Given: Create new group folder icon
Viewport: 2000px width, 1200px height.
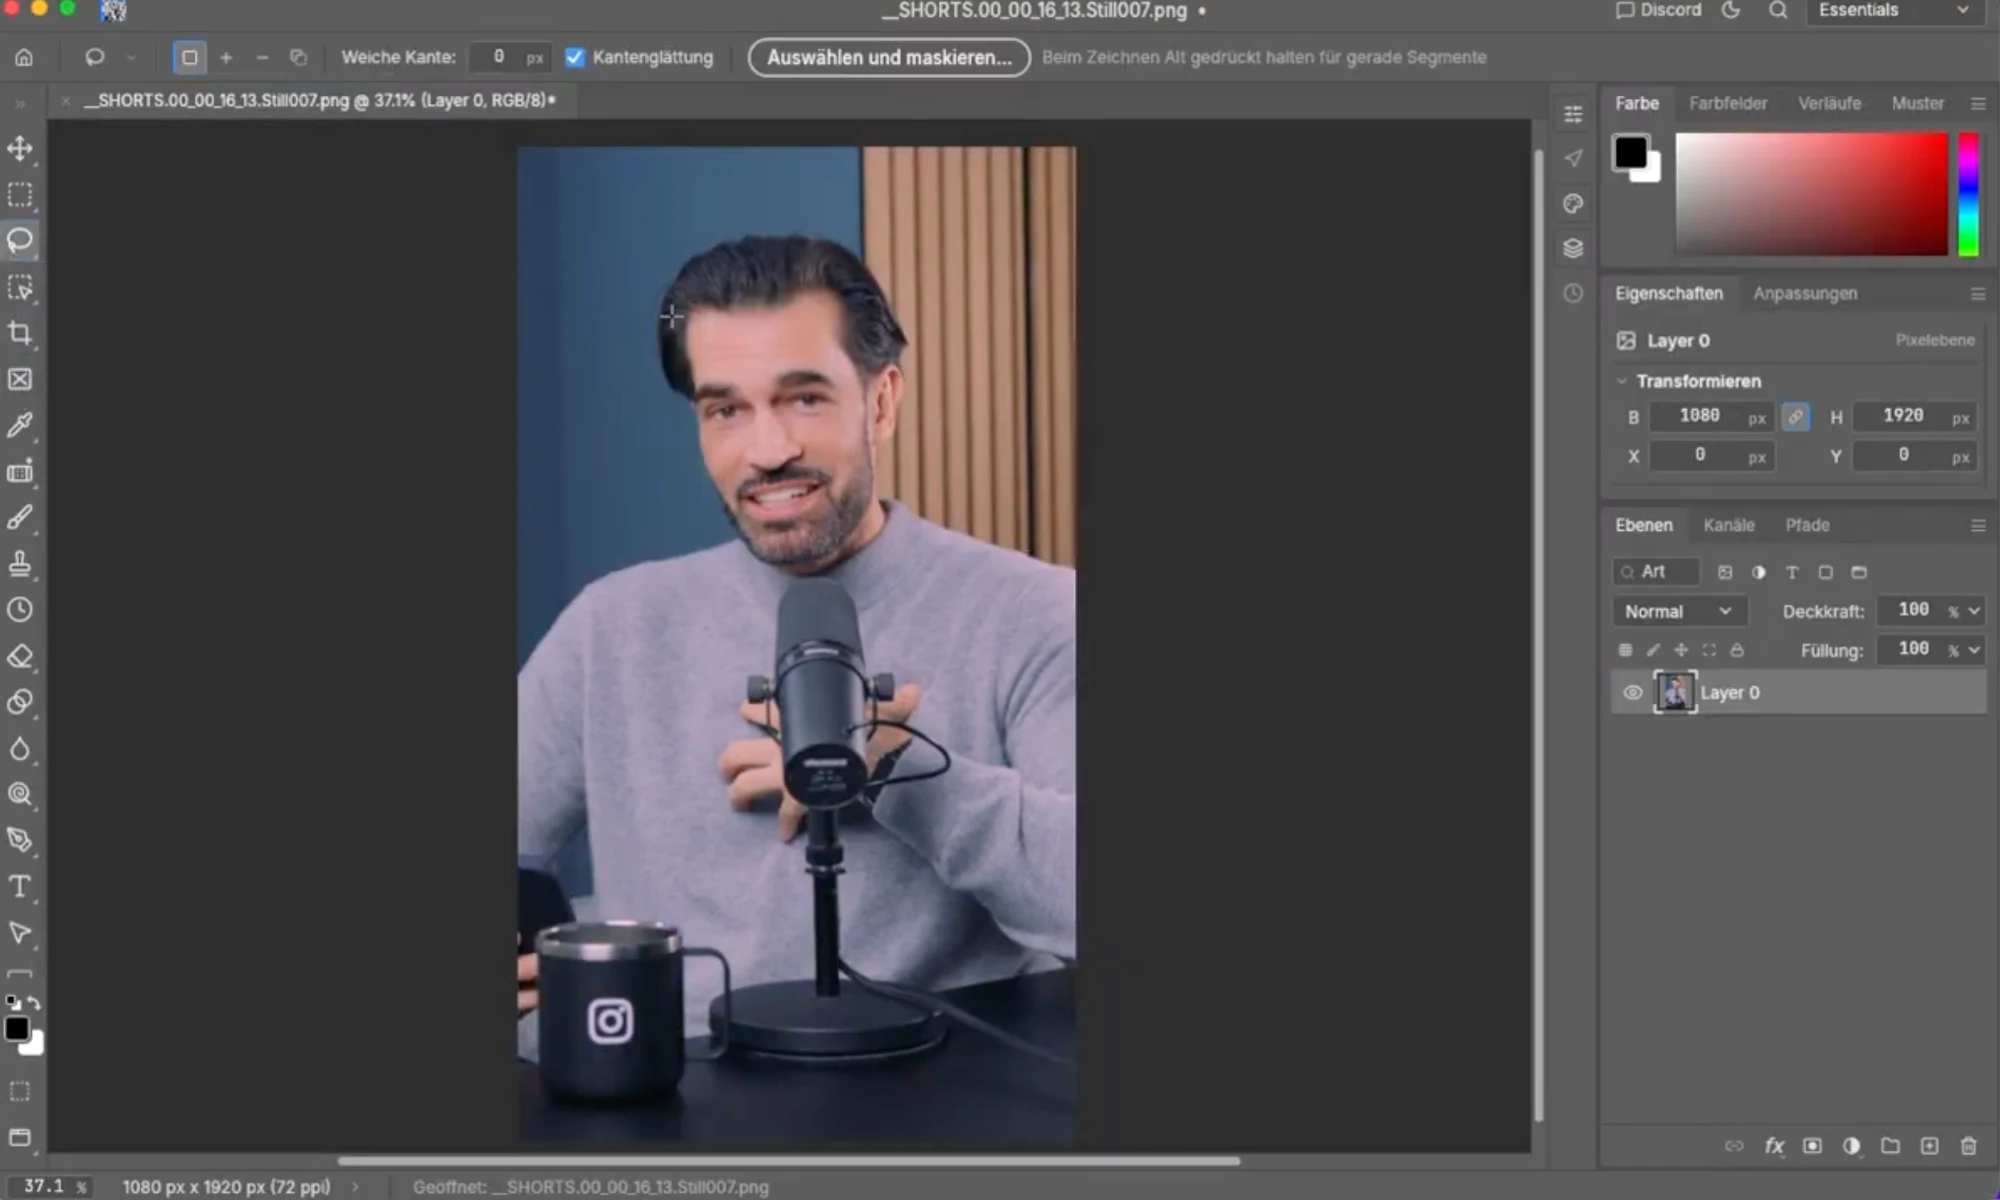Looking at the screenshot, I should pyautogui.click(x=1890, y=1146).
